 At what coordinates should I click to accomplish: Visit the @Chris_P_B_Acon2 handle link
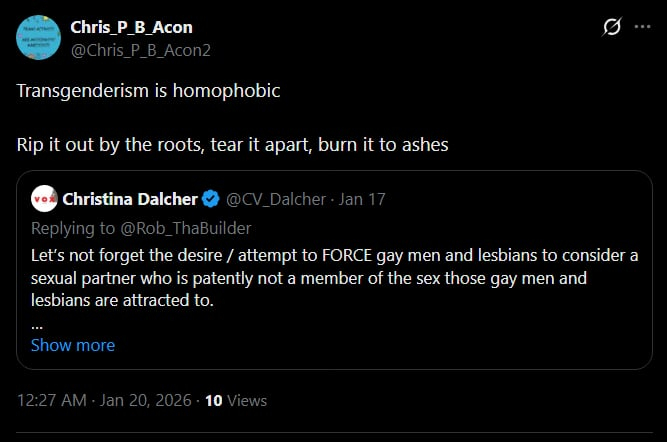tap(140, 49)
